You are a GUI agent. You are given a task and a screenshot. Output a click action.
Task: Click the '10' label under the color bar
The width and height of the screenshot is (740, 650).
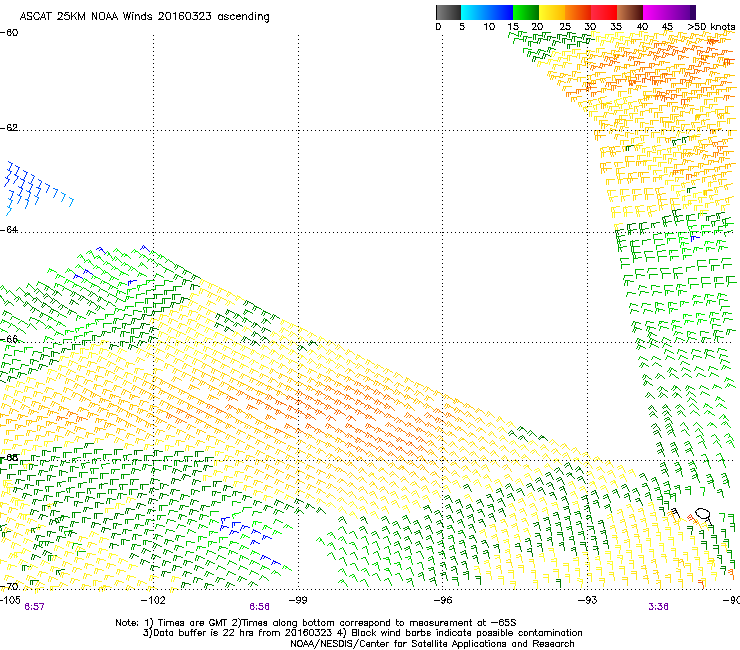click(489, 27)
